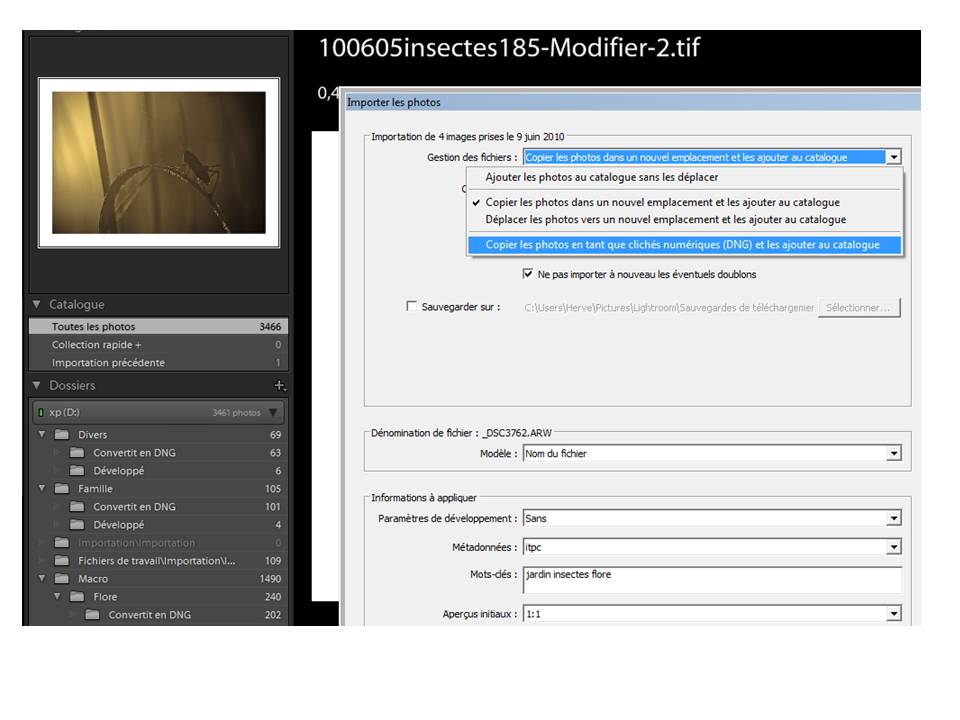Collapse the Dossiers panel triangle
This screenshot has width=960, height=720.
(x=37, y=386)
